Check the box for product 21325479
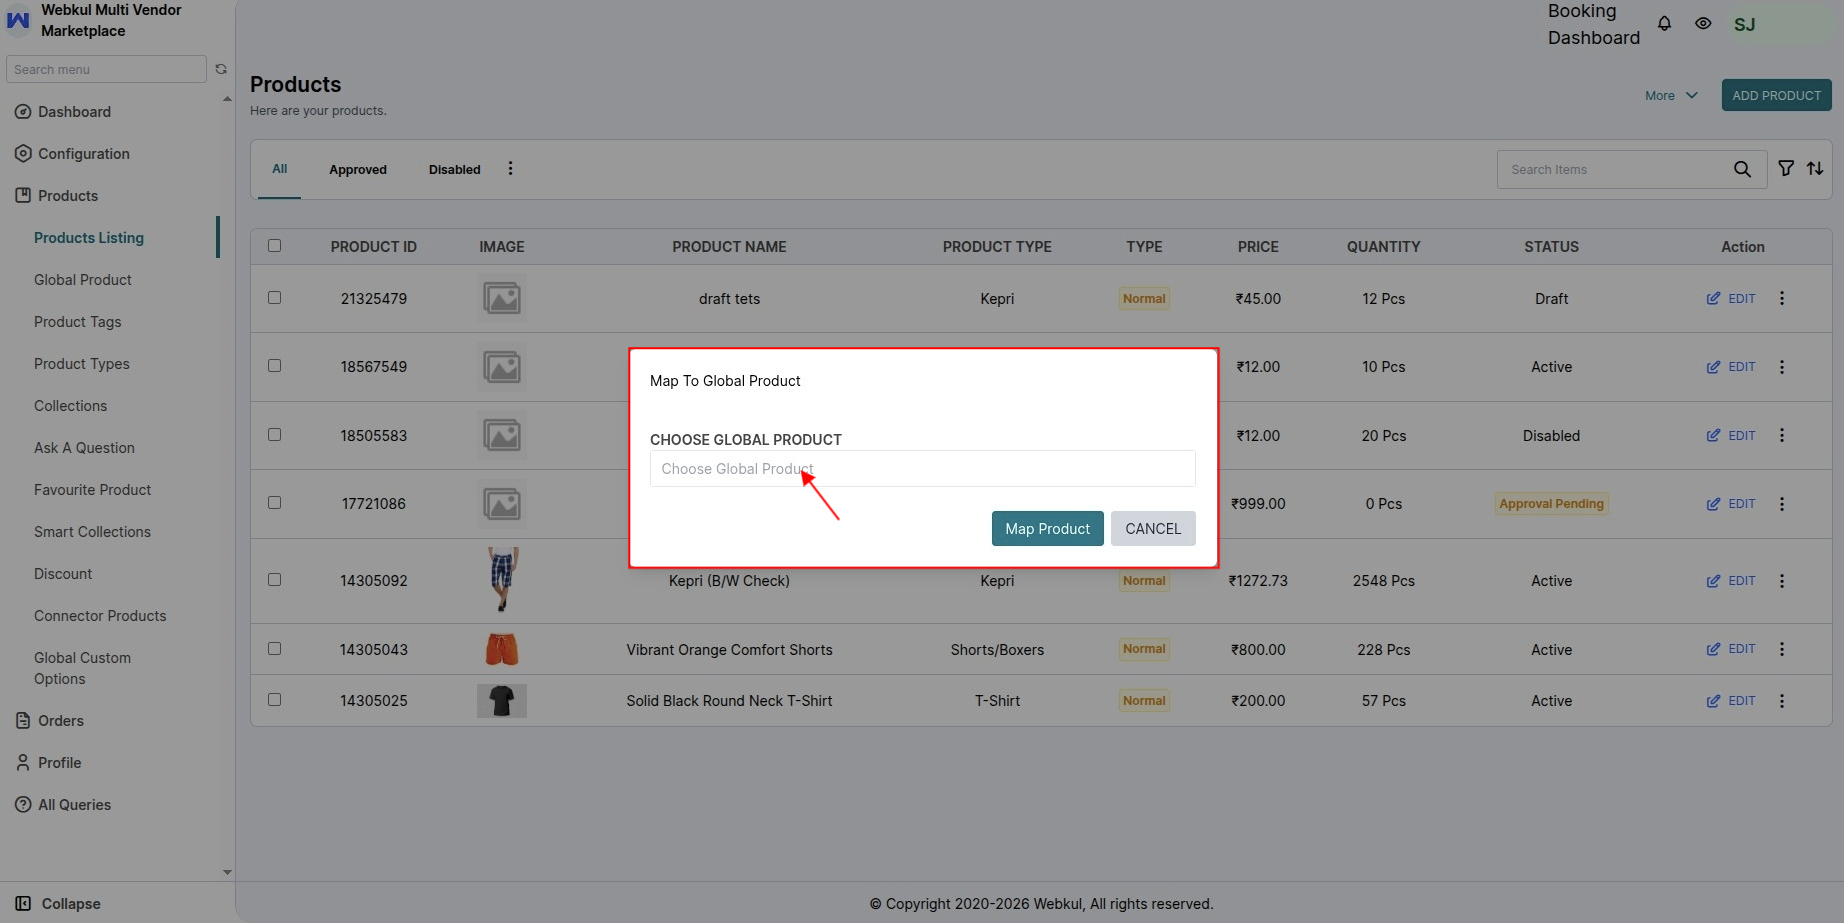This screenshot has width=1844, height=923. (x=275, y=298)
